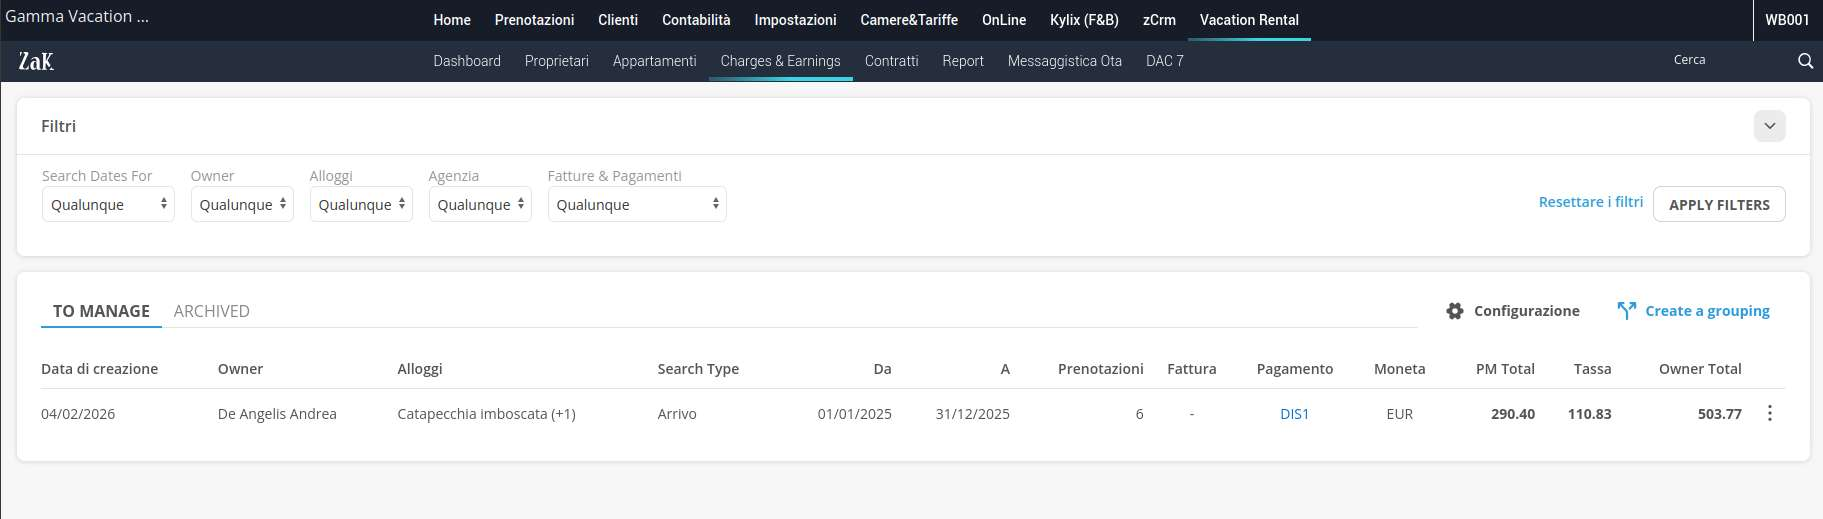Screen dimensions: 1823x519
Task: Open the Owner filter dropdown
Action: coord(242,205)
